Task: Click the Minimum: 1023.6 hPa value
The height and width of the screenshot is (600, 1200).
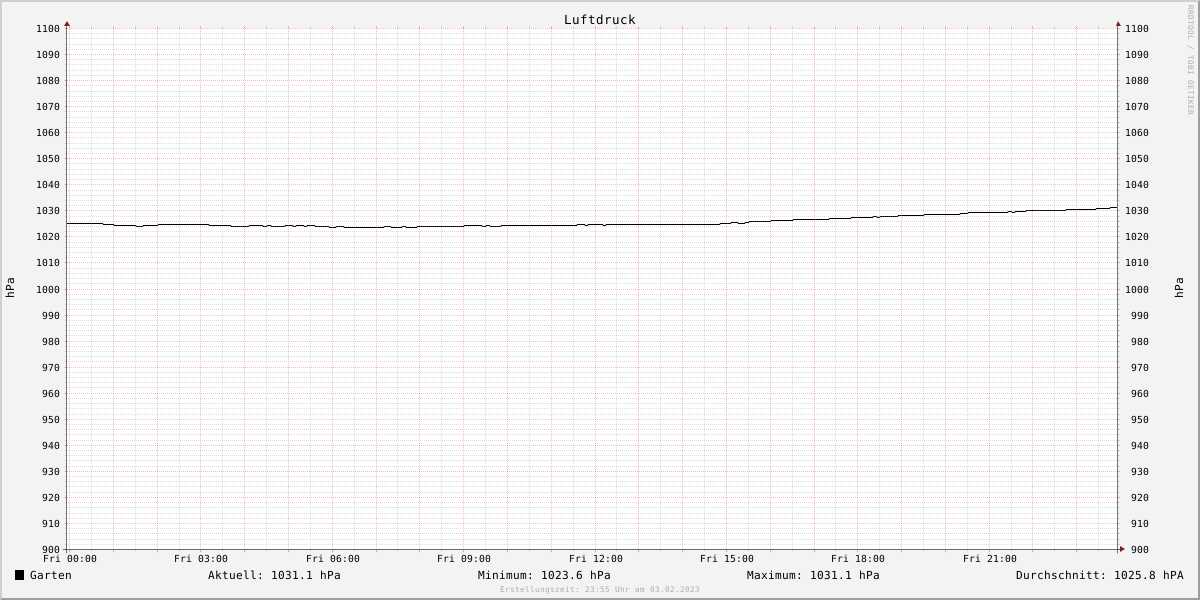Action: [544, 575]
